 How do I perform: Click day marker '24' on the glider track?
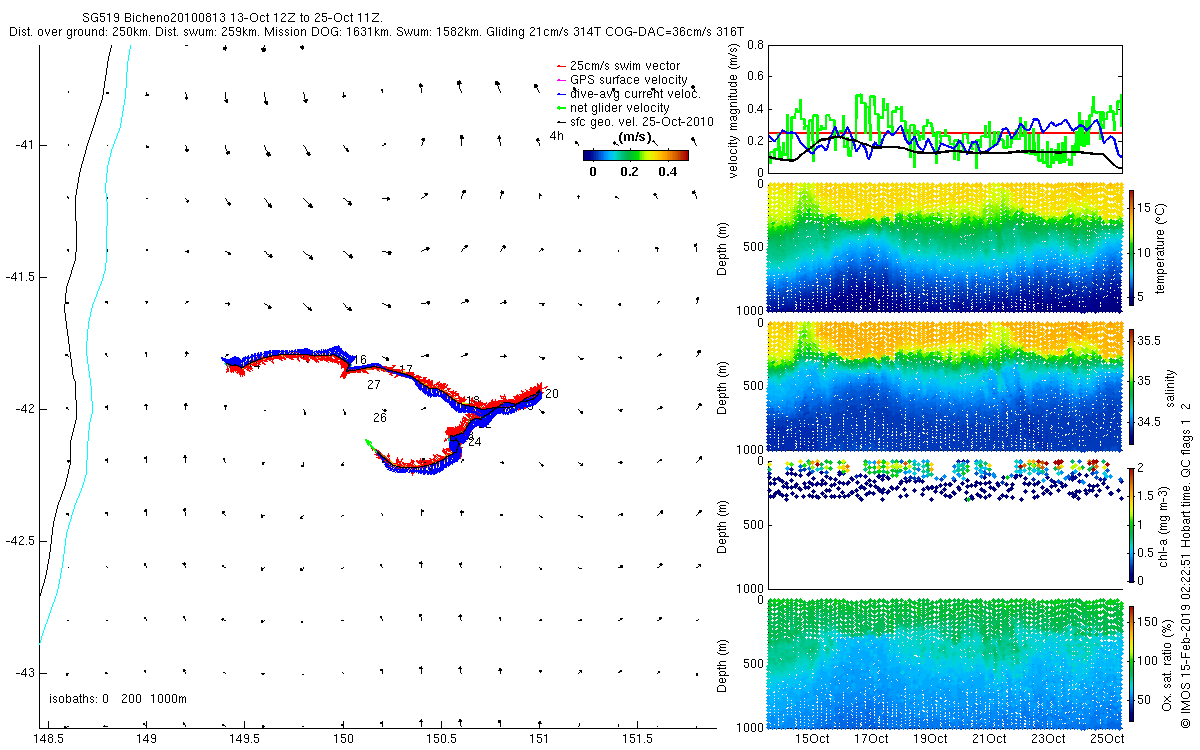[475, 442]
